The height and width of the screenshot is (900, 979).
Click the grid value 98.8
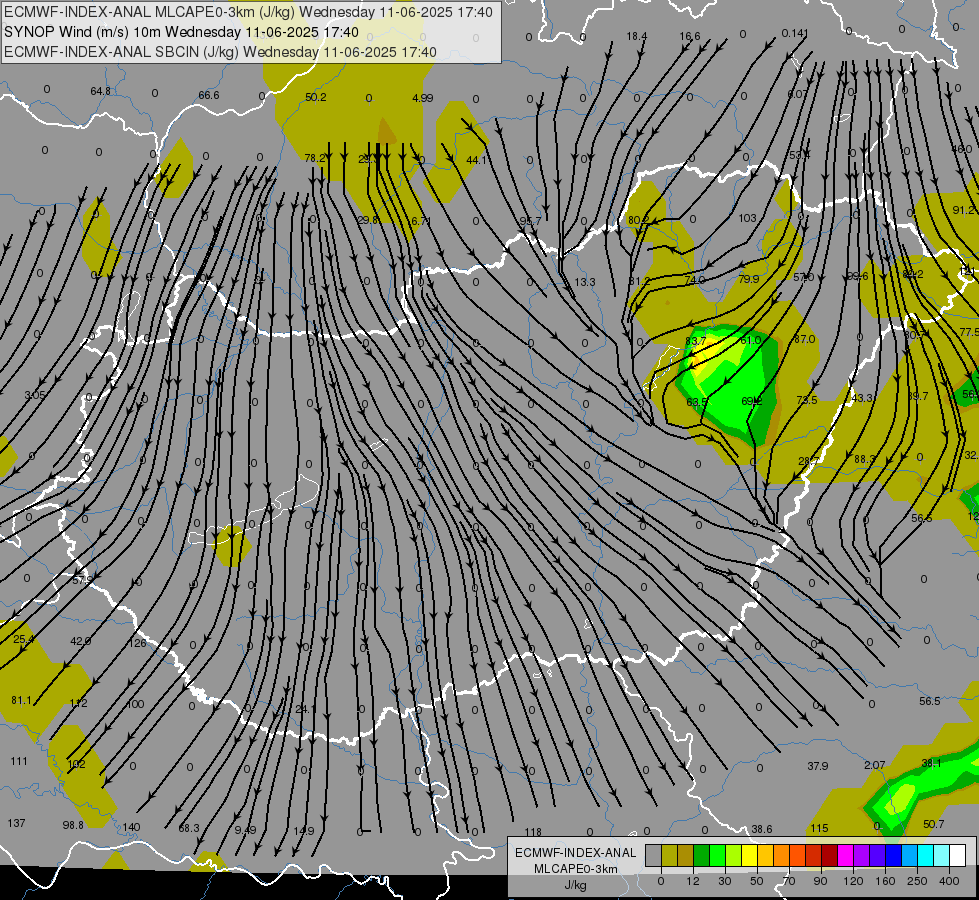pos(73,825)
